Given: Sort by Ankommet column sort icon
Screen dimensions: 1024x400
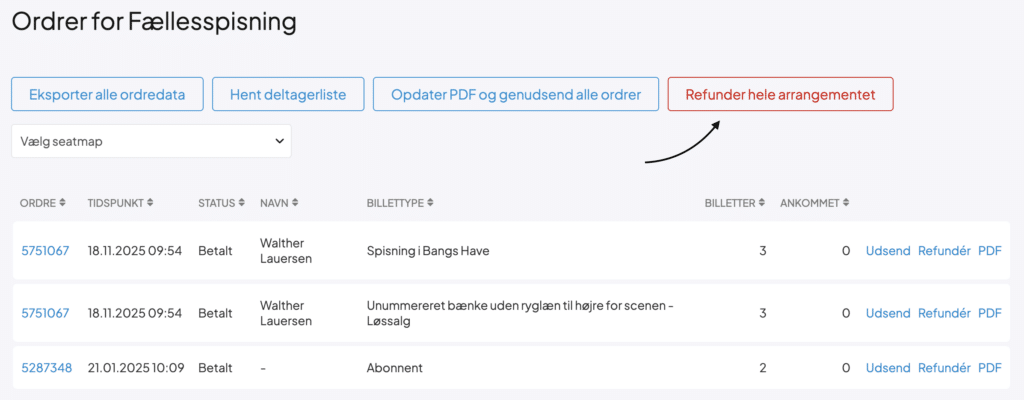Looking at the screenshot, I should pos(846,203).
